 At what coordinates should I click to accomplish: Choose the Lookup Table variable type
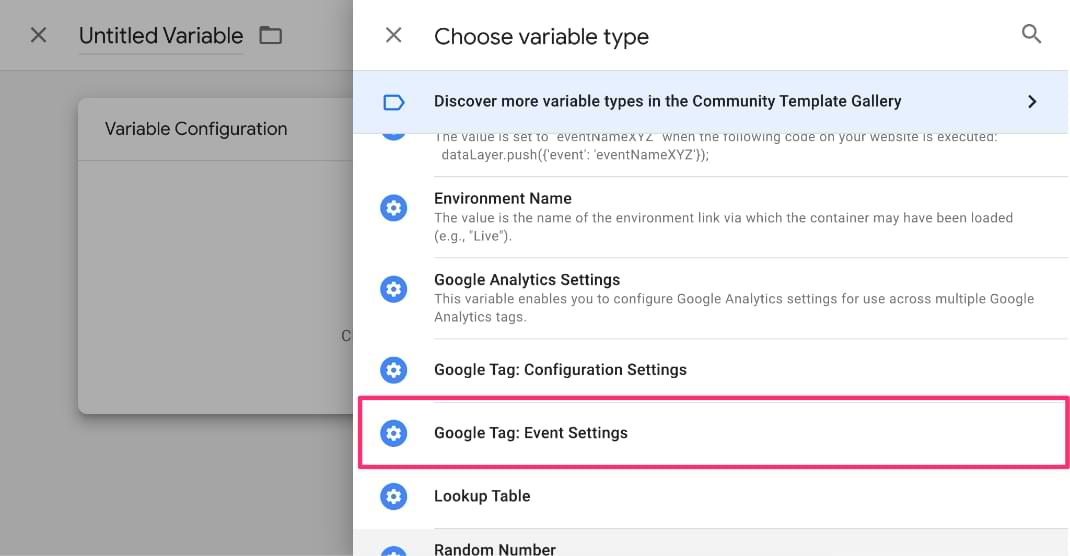pos(711,497)
